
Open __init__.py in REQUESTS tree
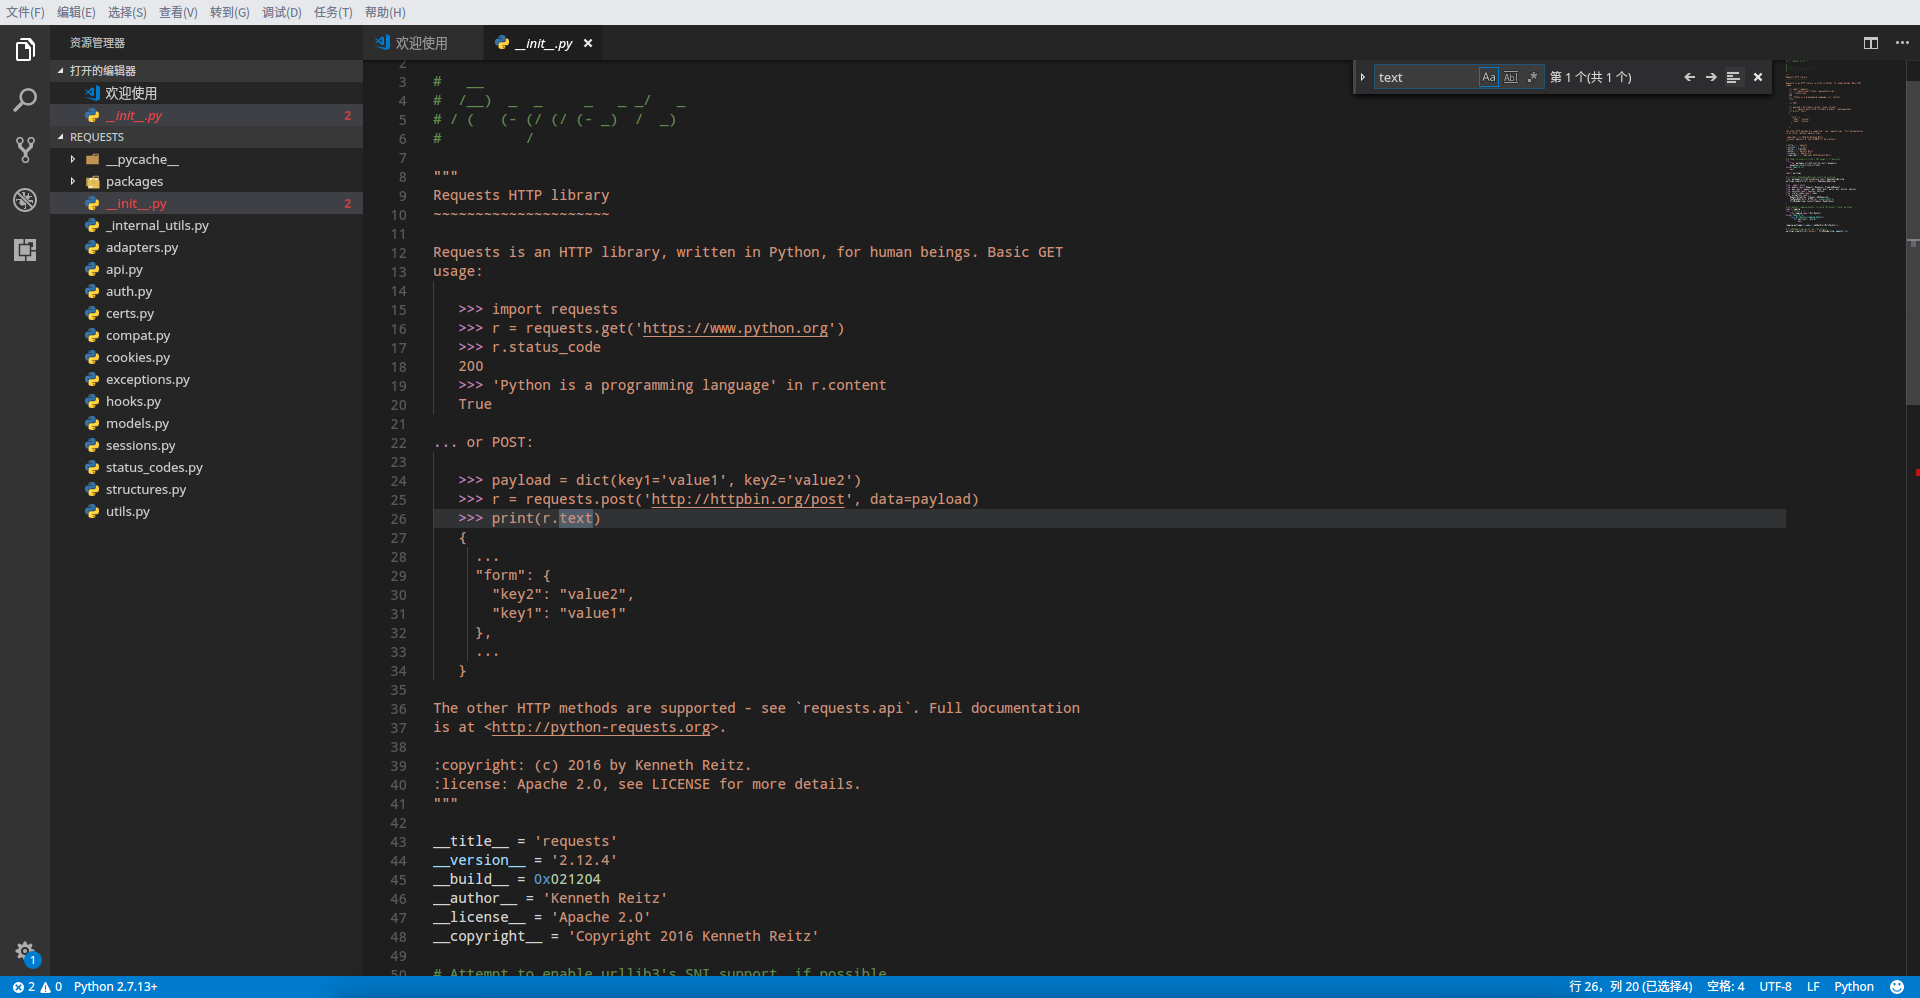pyautogui.click(x=206, y=203)
